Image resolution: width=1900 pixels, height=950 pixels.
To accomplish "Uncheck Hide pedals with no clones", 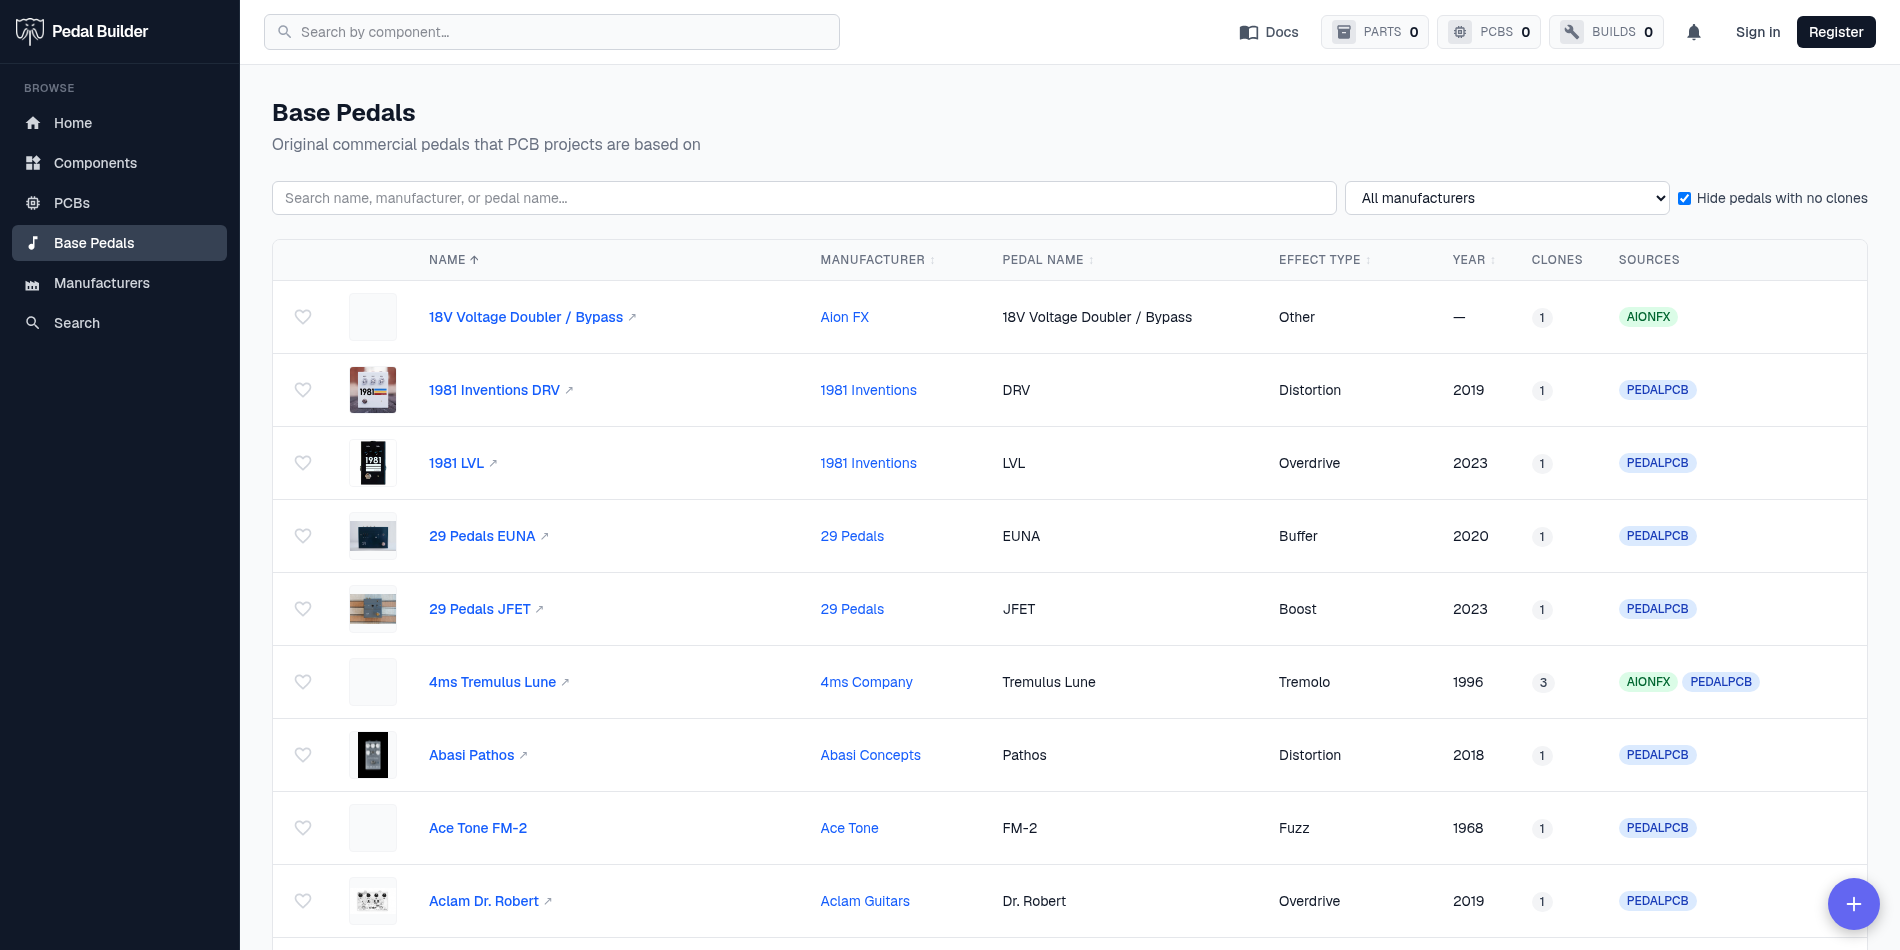I will coord(1684,198).
